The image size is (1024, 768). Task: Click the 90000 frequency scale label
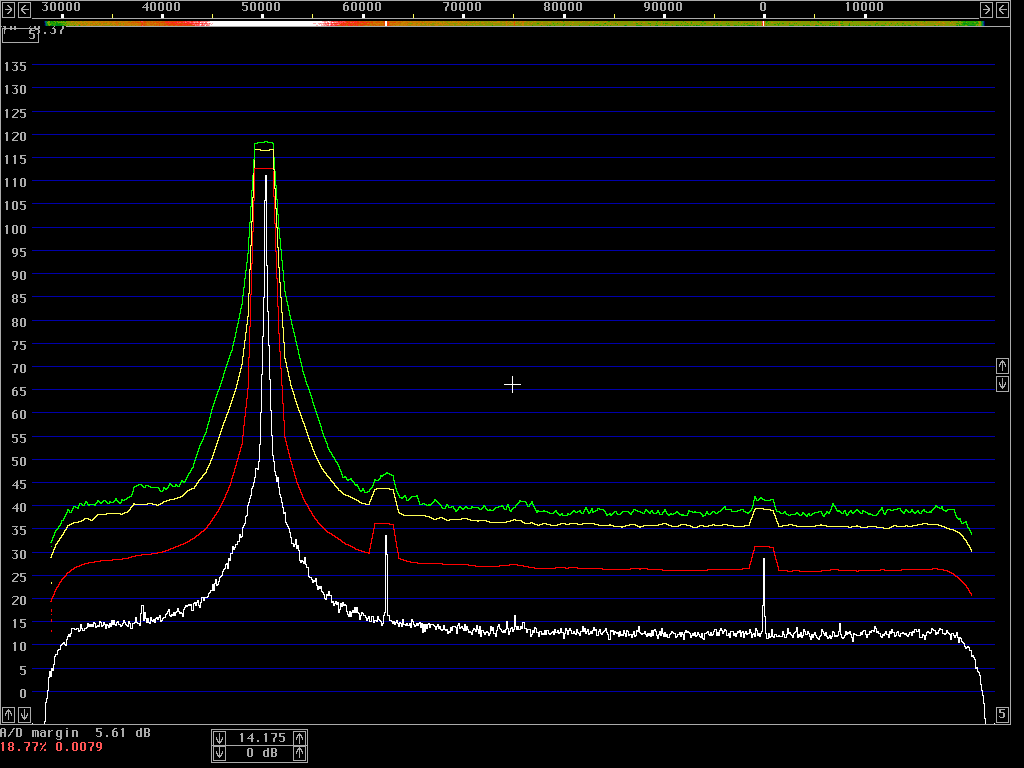coord(664,7)
